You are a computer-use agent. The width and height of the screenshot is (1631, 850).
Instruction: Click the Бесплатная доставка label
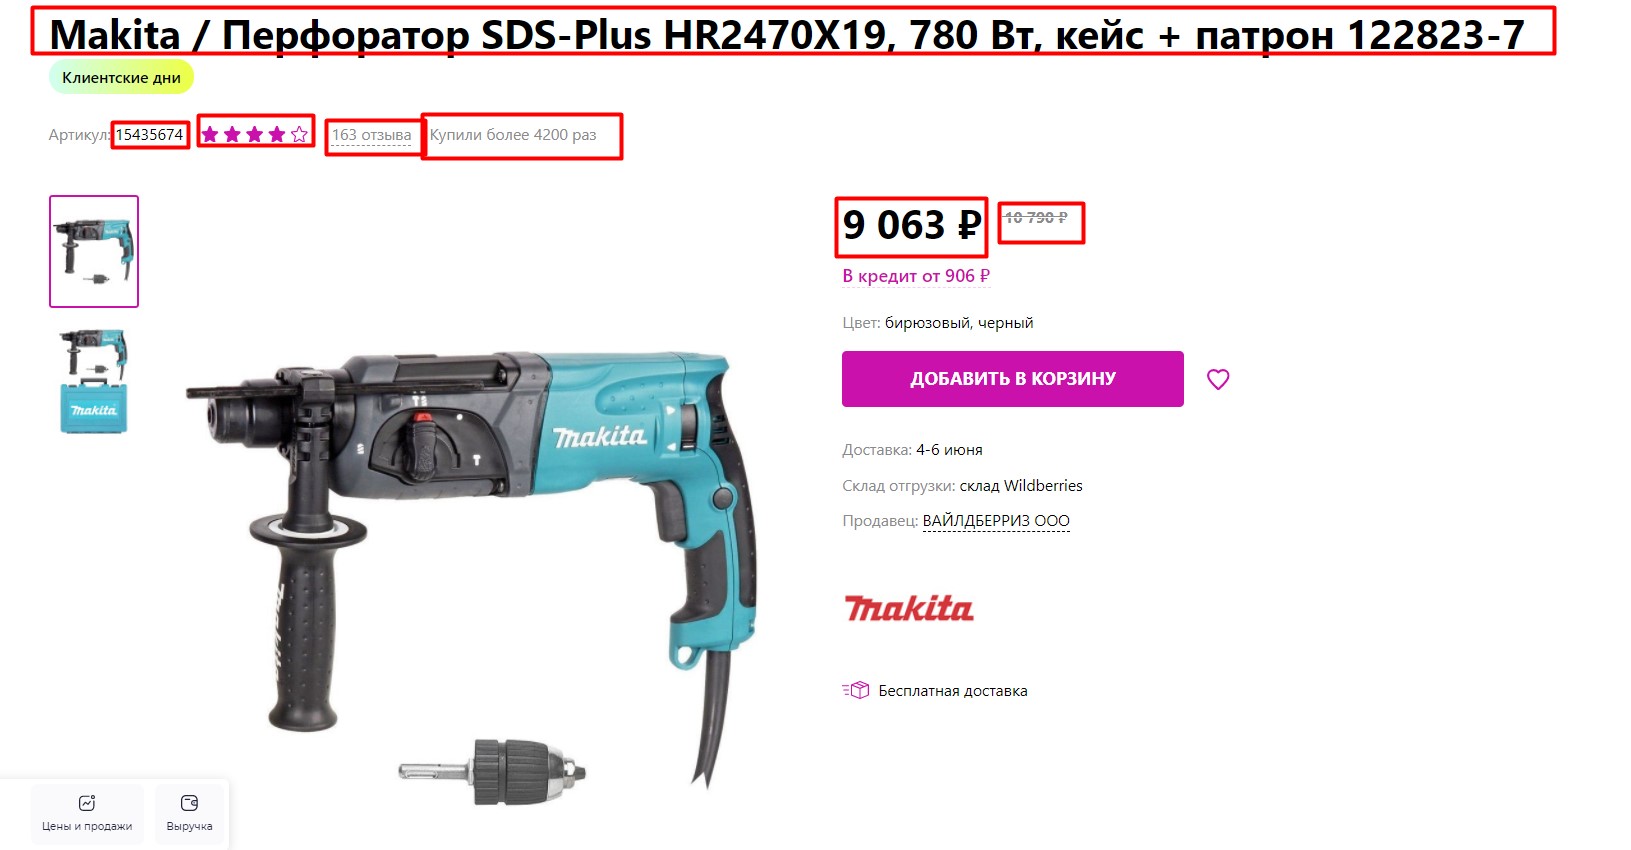pos(953,691)
